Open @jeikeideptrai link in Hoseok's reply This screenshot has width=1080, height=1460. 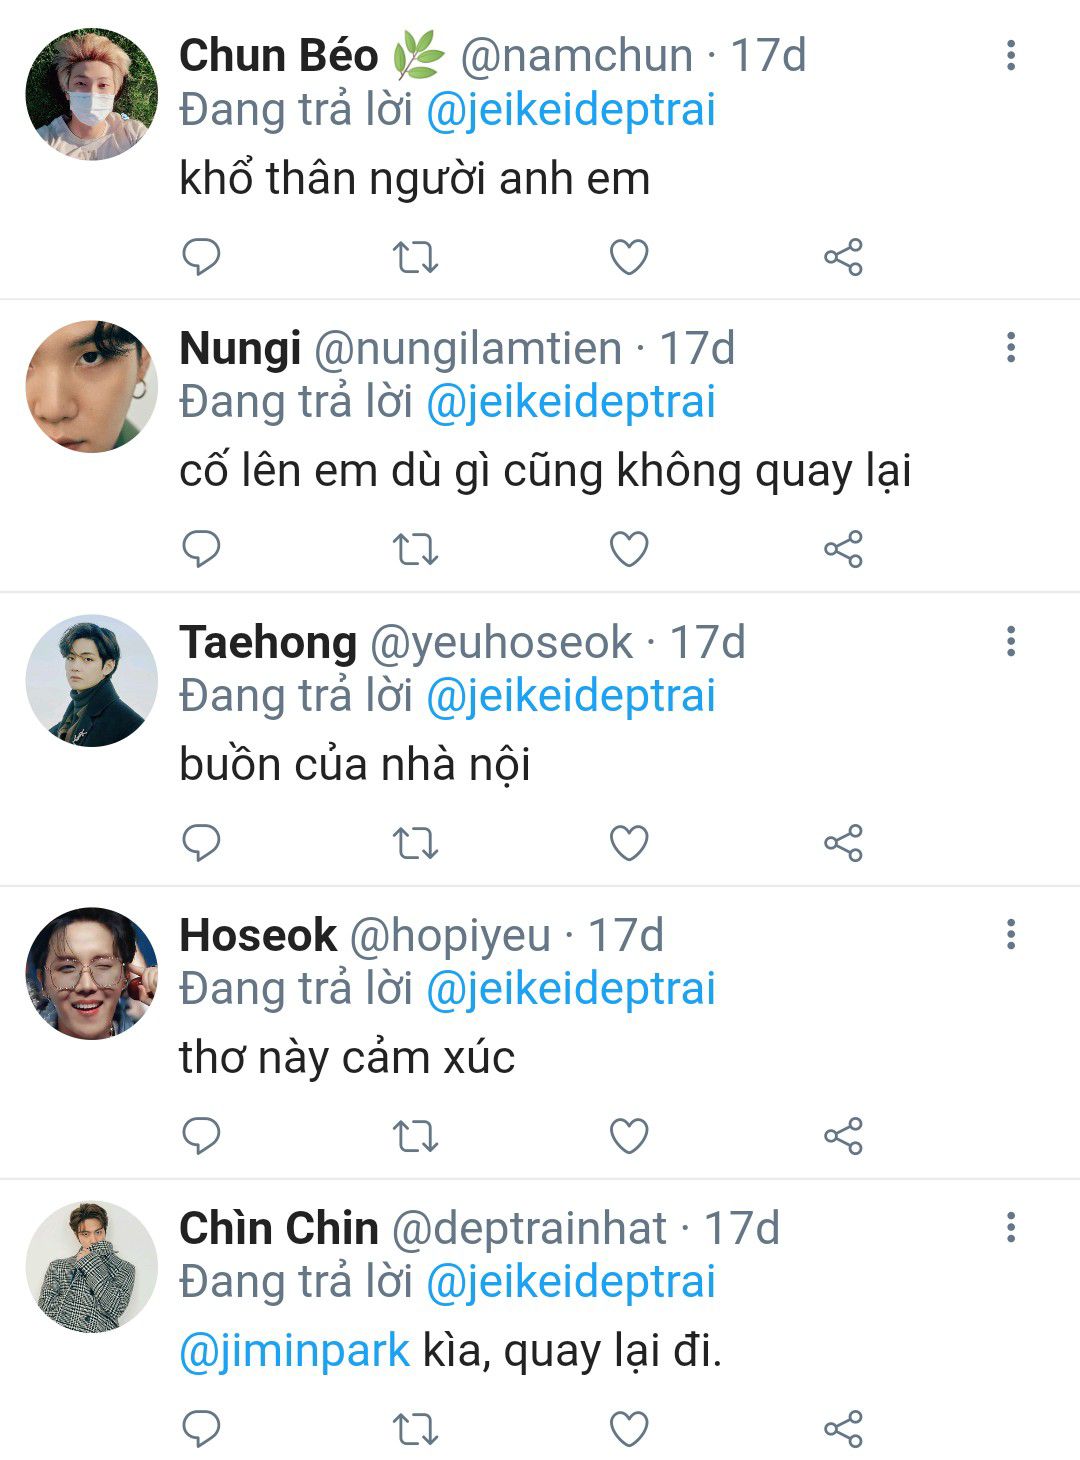[571, 989]
